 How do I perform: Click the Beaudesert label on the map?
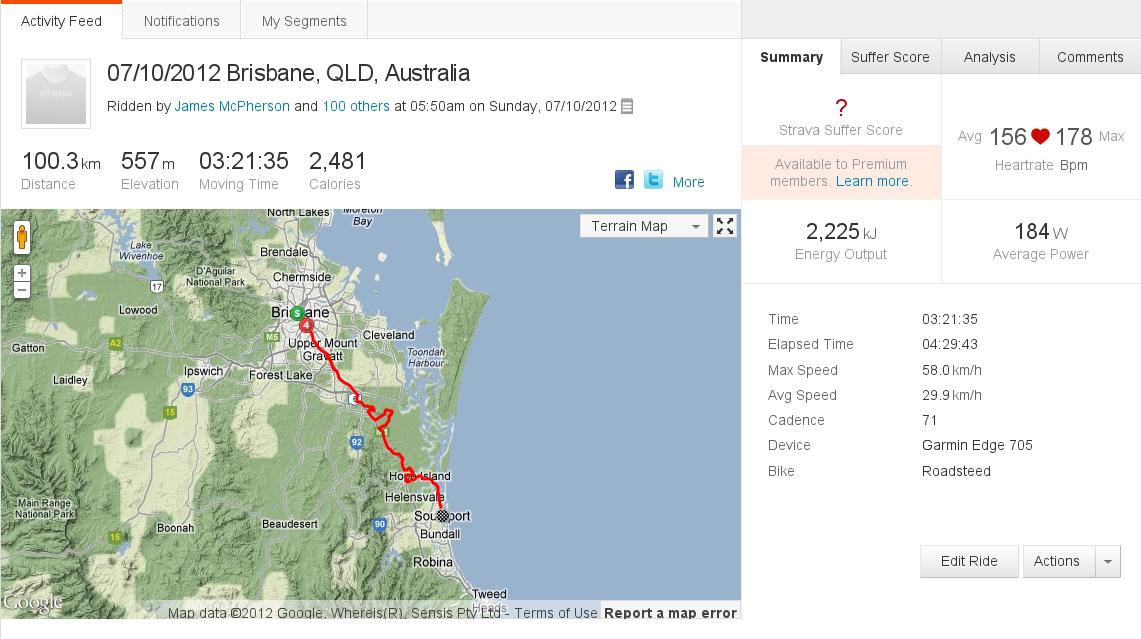point(290,524)
